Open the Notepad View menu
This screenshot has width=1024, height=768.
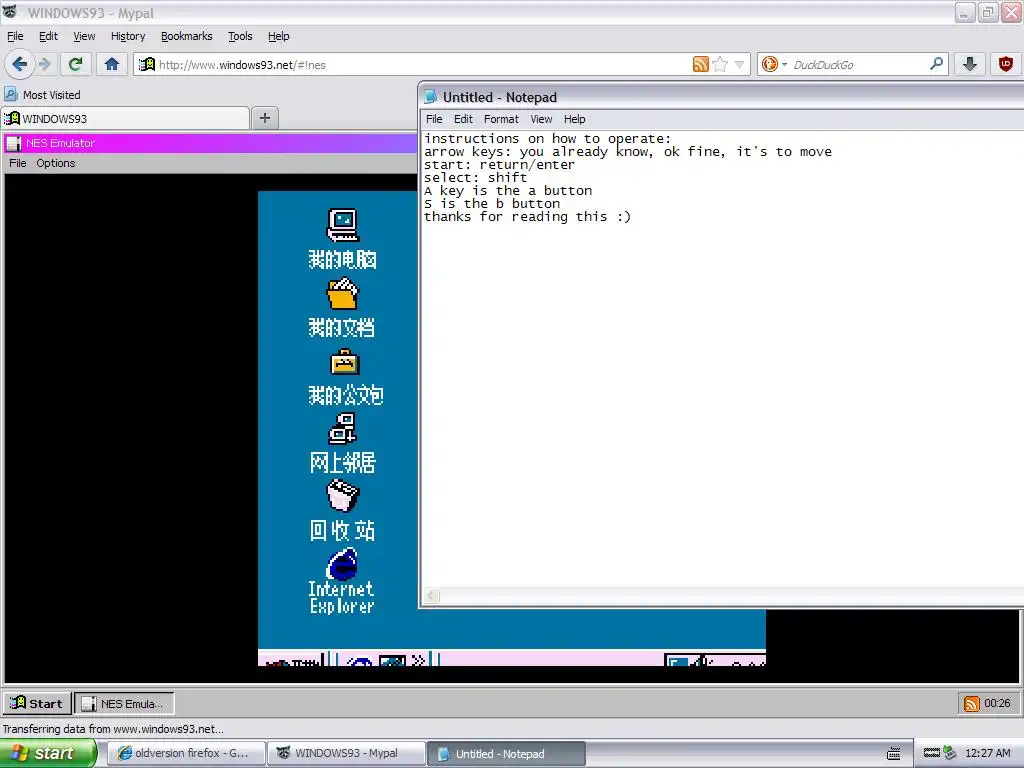[x=541, y=119]
